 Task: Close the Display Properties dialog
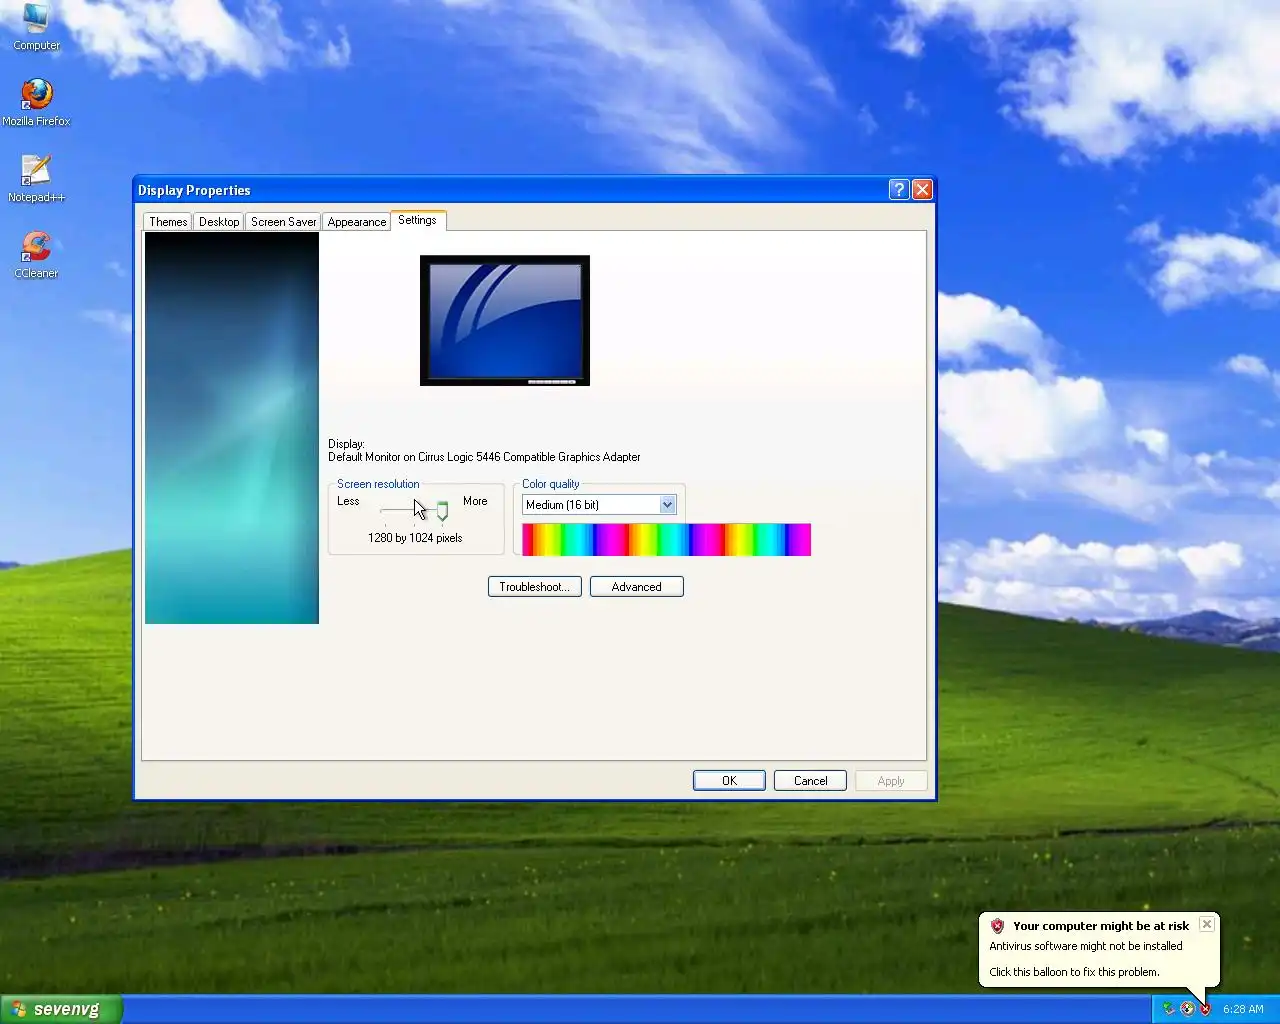pos(922,190)
